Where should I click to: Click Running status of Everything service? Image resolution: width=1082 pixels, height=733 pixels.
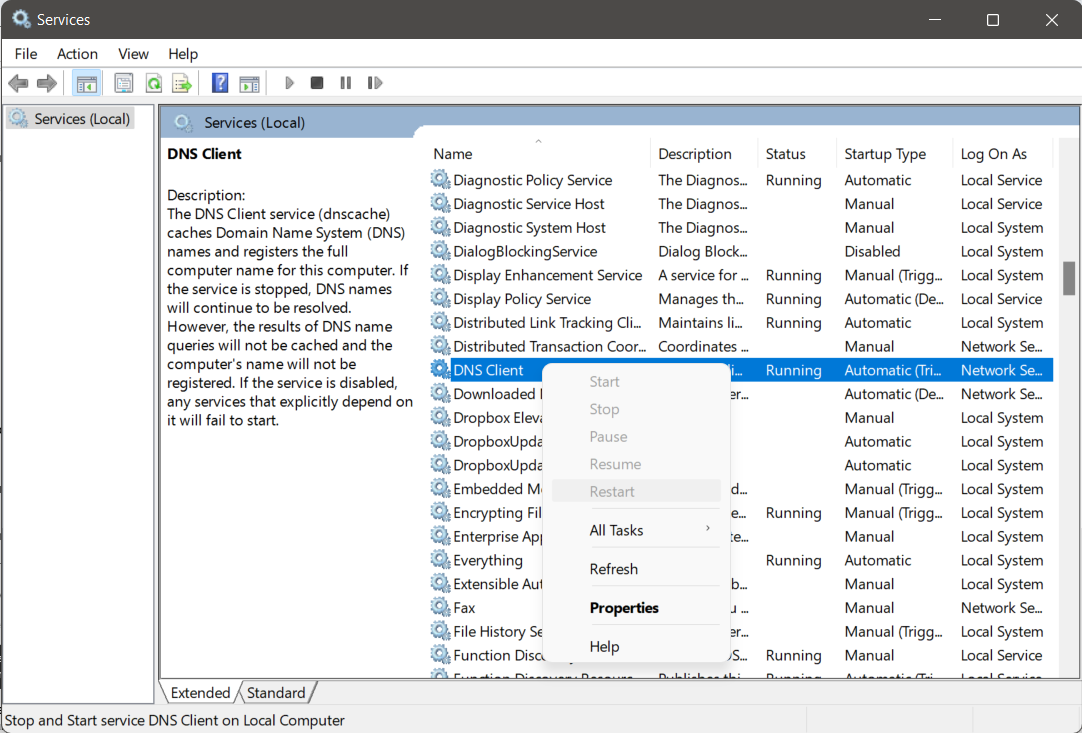[x=794, y=560]
